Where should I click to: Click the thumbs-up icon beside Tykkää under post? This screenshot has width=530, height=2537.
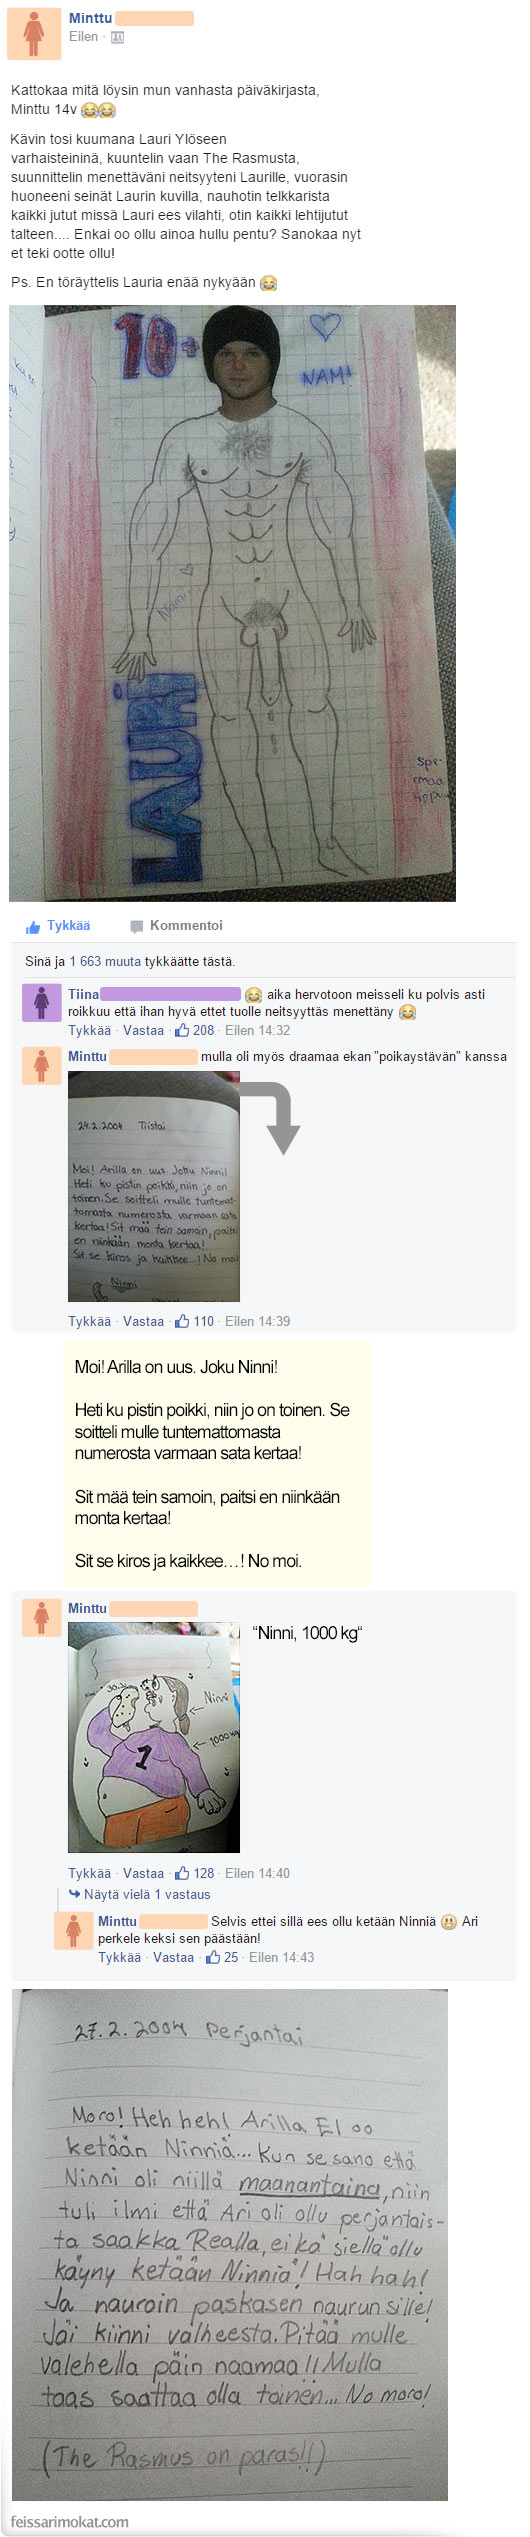click(33, 927)
